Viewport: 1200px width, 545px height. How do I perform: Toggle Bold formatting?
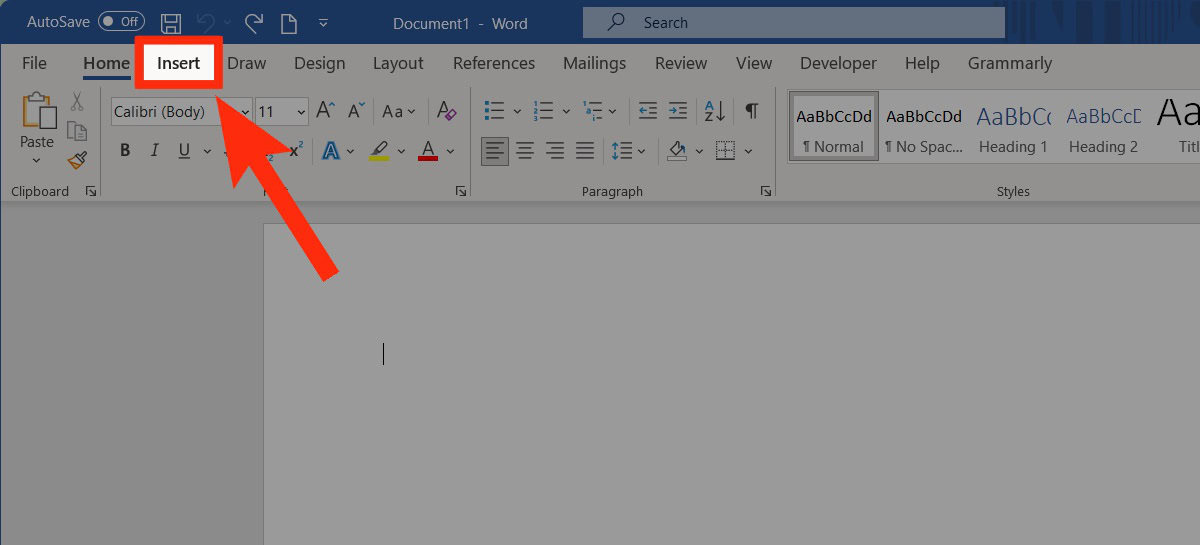coord(125,151)
